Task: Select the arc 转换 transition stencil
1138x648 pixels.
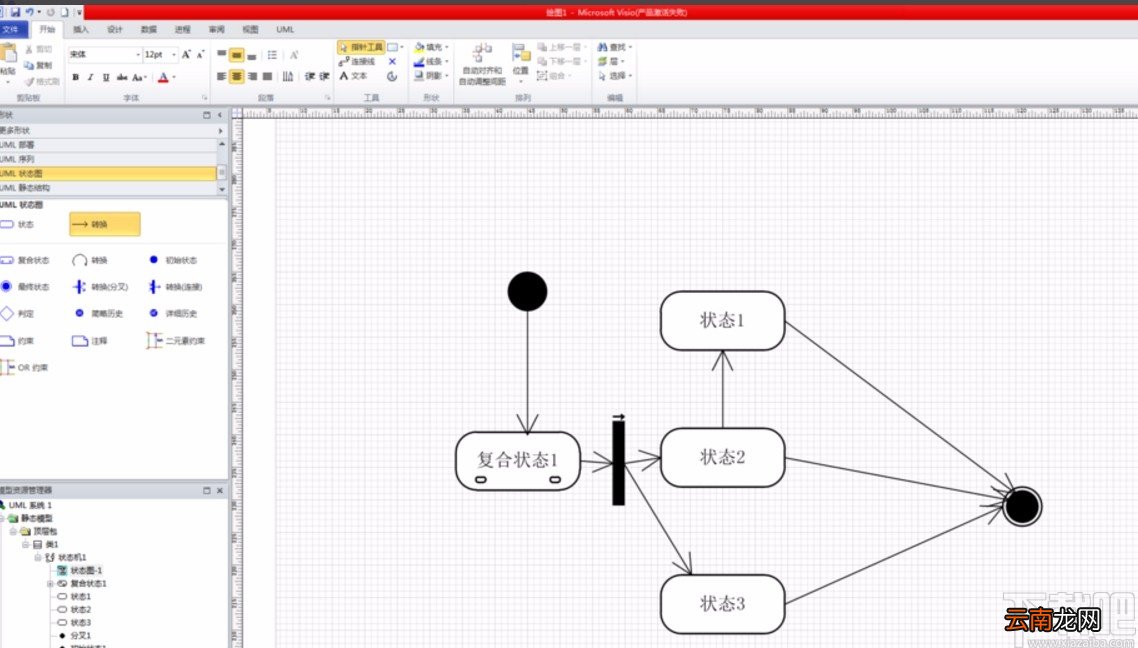Action: [x=89, y=260]
